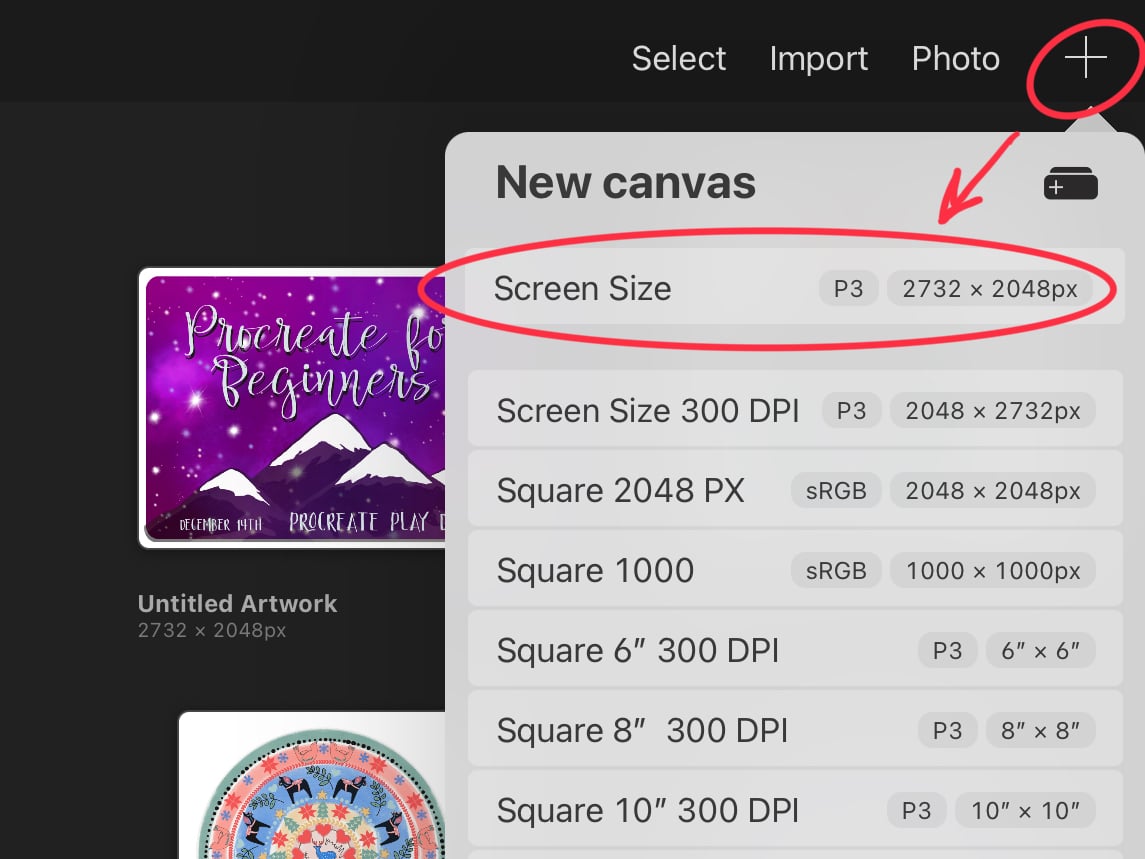
Task: Open the custom canvas creation icon
Action: [x=1069, y=182]
